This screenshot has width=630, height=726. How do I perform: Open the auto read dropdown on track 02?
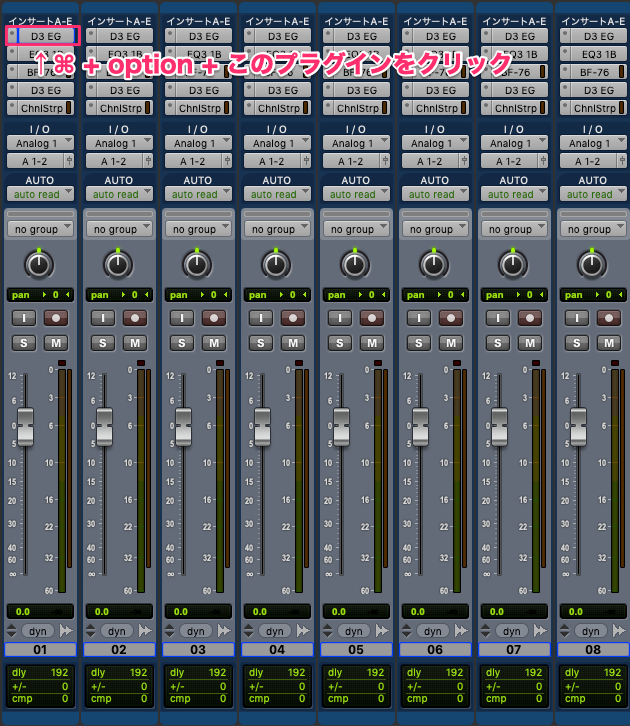click(118, 195)
